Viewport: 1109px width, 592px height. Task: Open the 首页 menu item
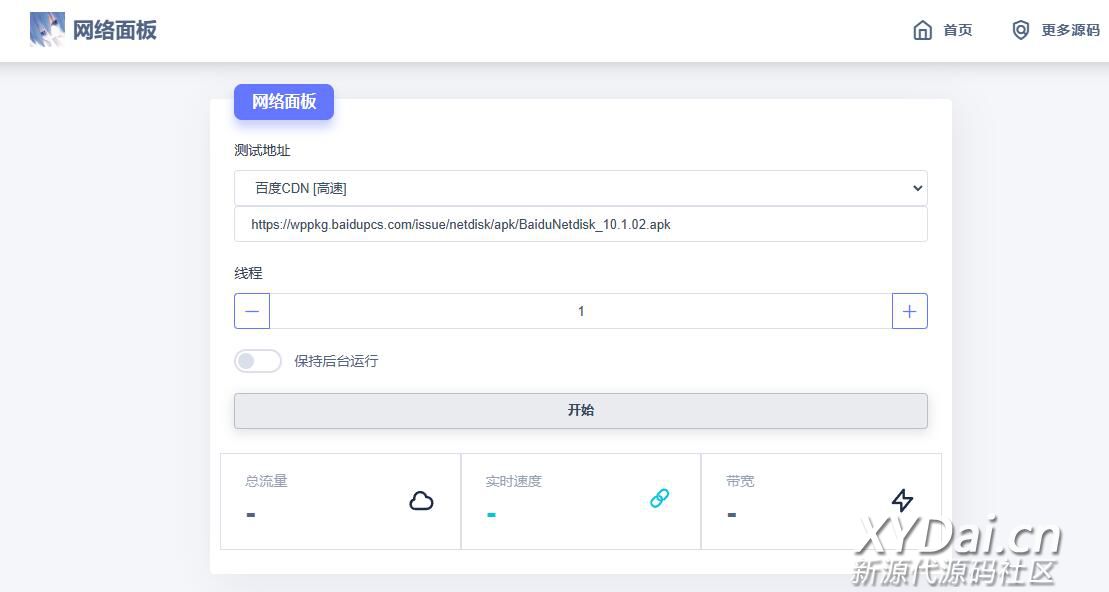pyautogui.click(x=957, y=31)
